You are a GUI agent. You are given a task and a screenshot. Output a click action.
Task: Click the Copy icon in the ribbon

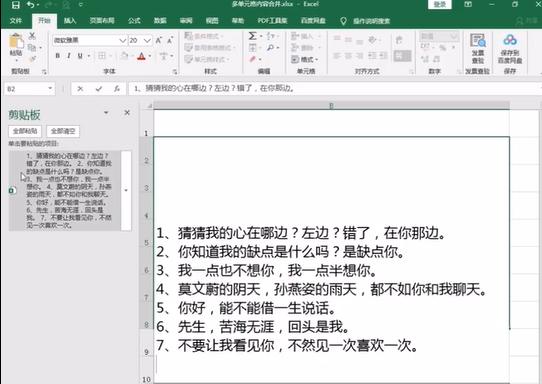point(32,47)
